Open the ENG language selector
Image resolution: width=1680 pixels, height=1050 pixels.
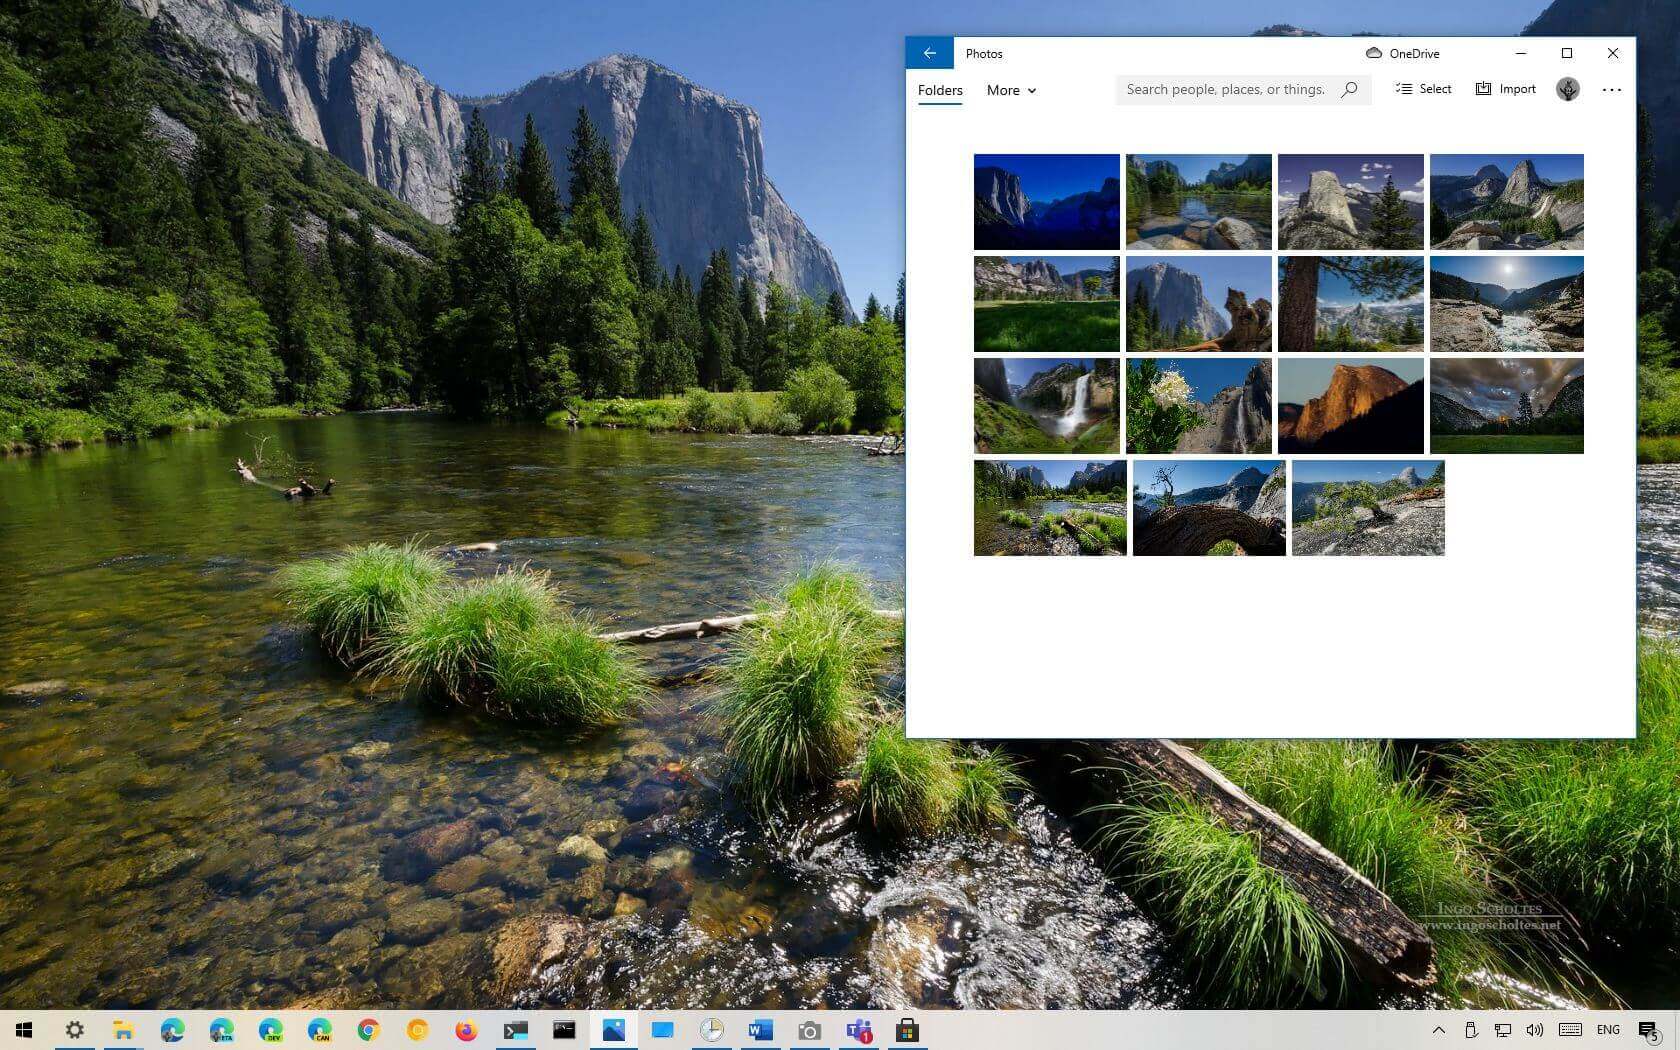(1608, 1030)
